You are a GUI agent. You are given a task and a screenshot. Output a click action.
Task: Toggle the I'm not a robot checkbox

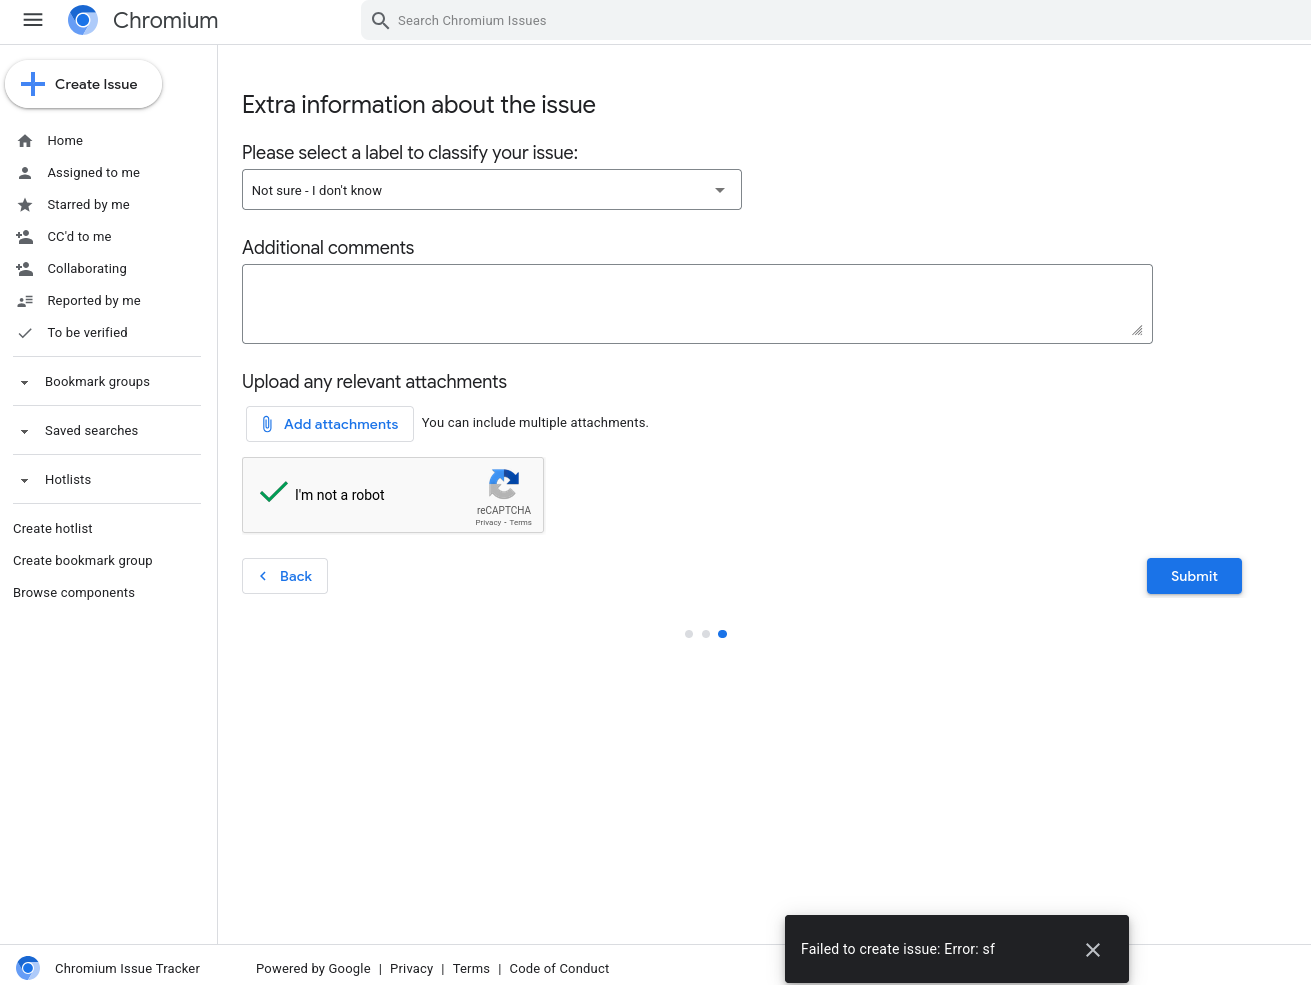tap(274, 492)
